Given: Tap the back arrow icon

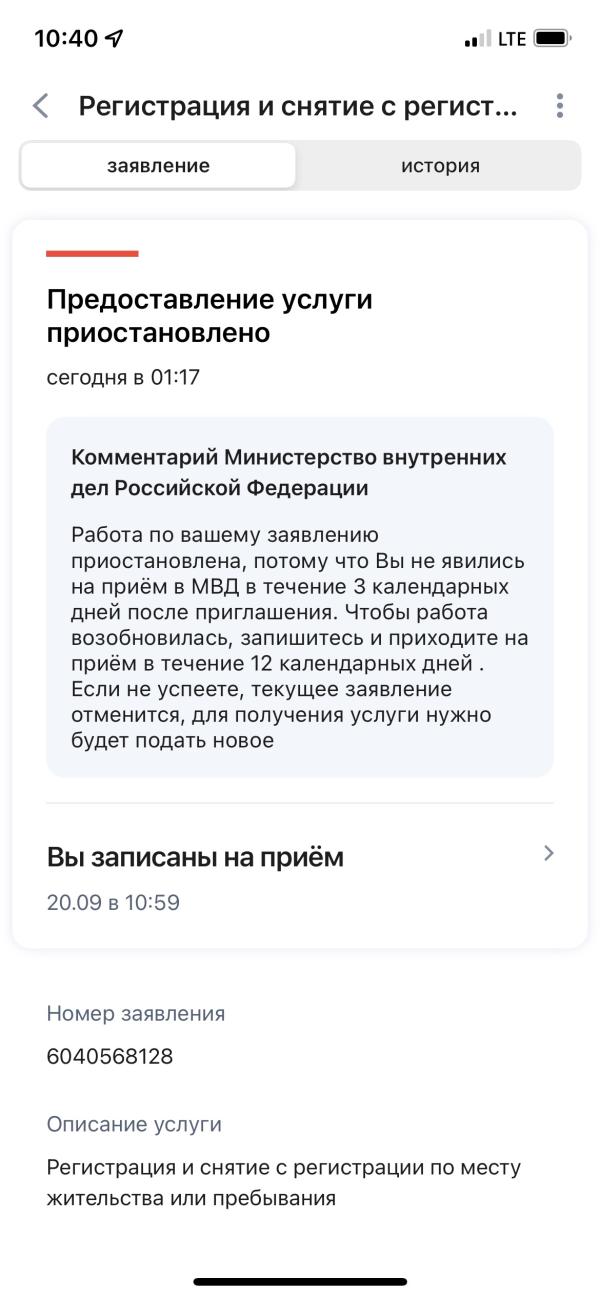Looking at the screenshot, I should pos(40,106).
